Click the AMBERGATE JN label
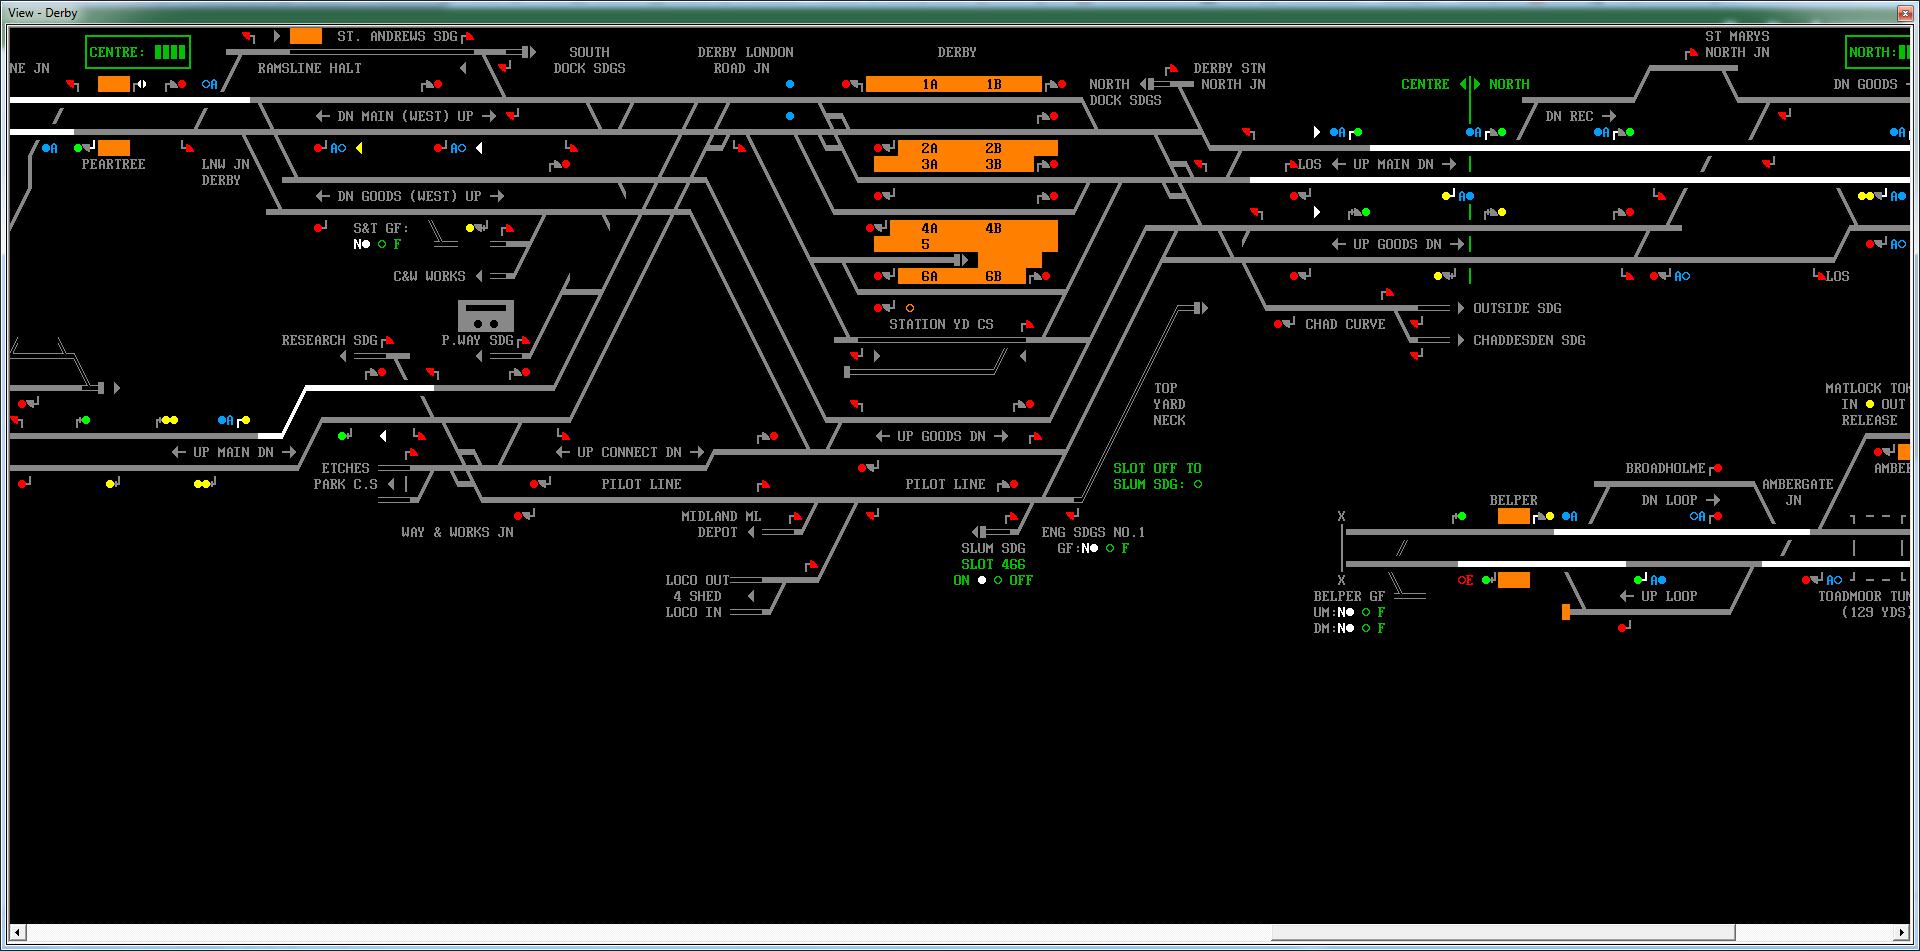This screenshot has width=1920, height=951. [x=1797, y=492]
